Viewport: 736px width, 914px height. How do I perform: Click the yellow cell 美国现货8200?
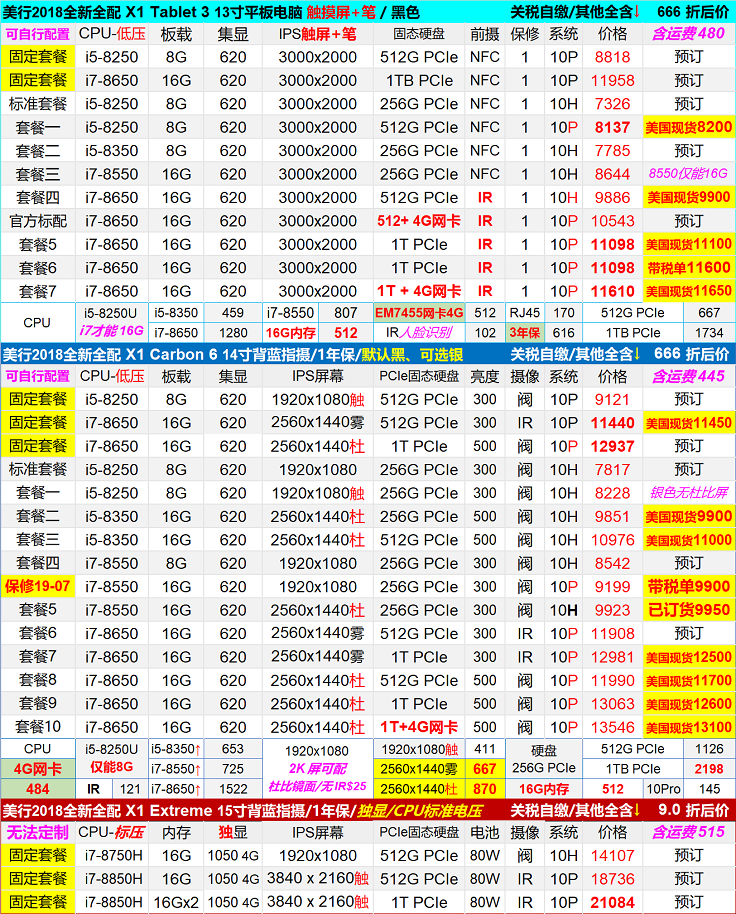(688, 127)
